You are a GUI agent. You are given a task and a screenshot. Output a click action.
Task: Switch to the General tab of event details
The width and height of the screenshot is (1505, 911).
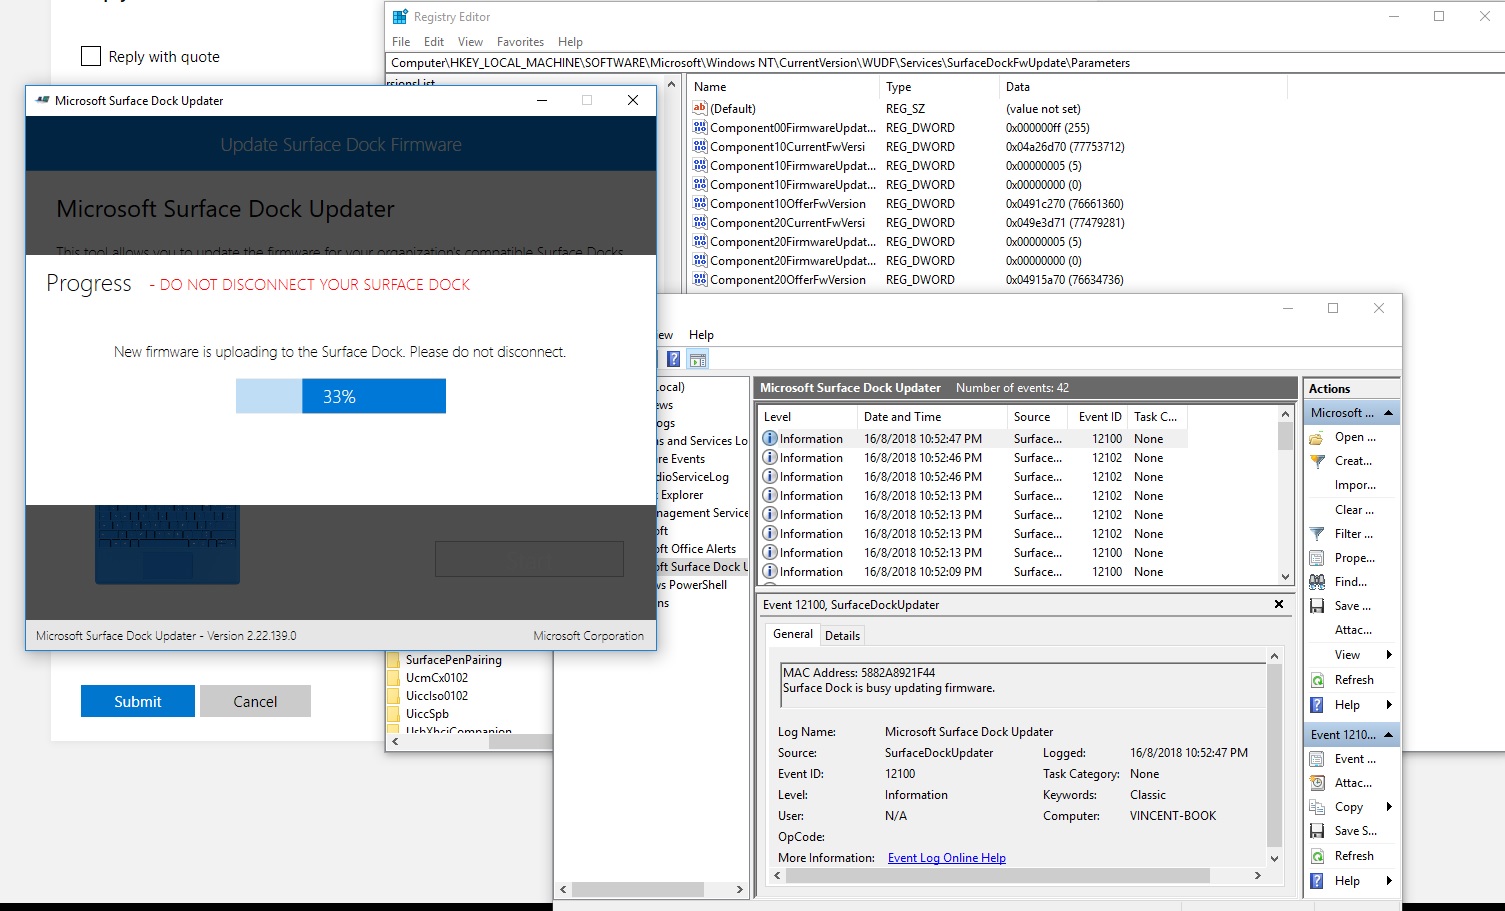click(793, 634)
